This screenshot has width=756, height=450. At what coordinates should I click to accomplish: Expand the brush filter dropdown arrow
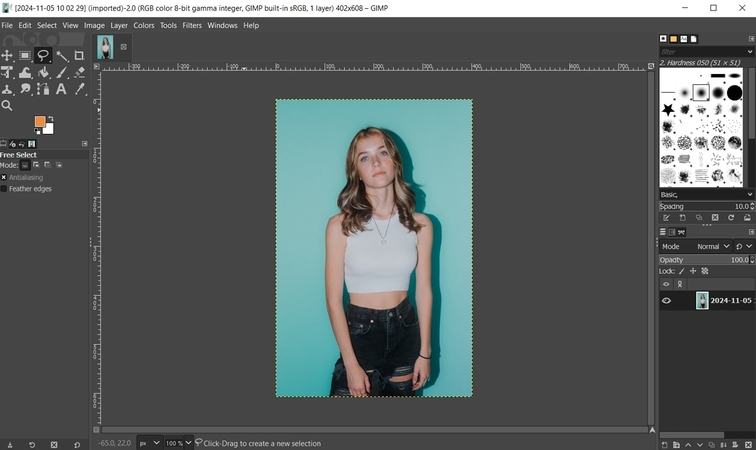pyautogui.click(x=750, y=52)
